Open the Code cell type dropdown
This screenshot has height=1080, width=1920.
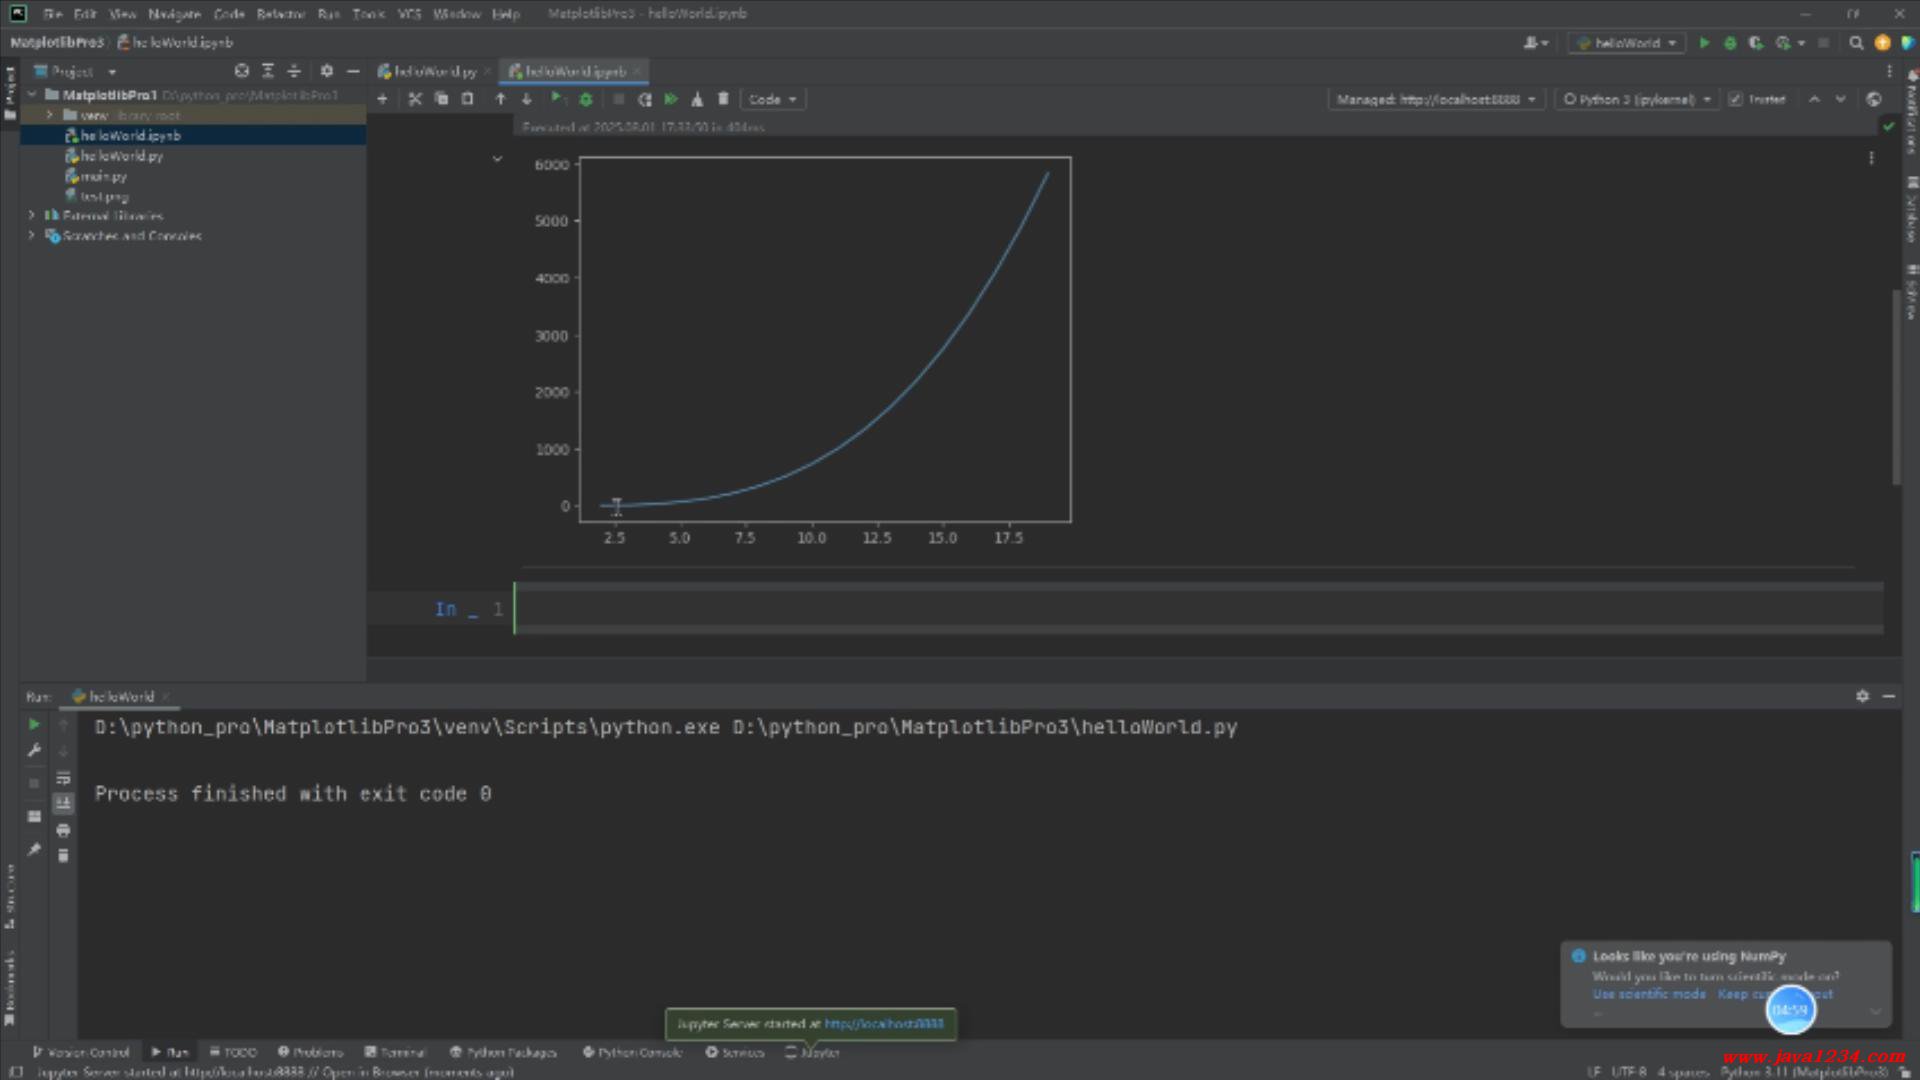(x=772, y=99)
